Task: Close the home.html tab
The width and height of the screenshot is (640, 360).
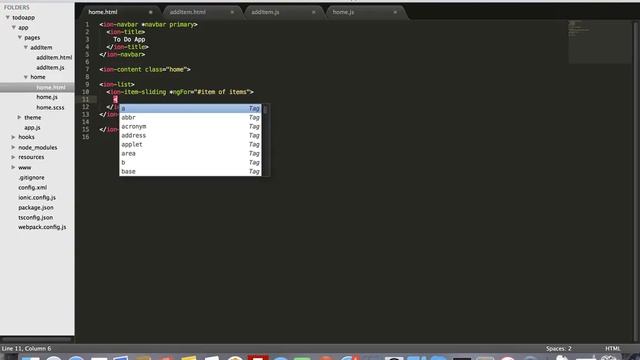Action: pyautogui.click(x=151, y=12)
